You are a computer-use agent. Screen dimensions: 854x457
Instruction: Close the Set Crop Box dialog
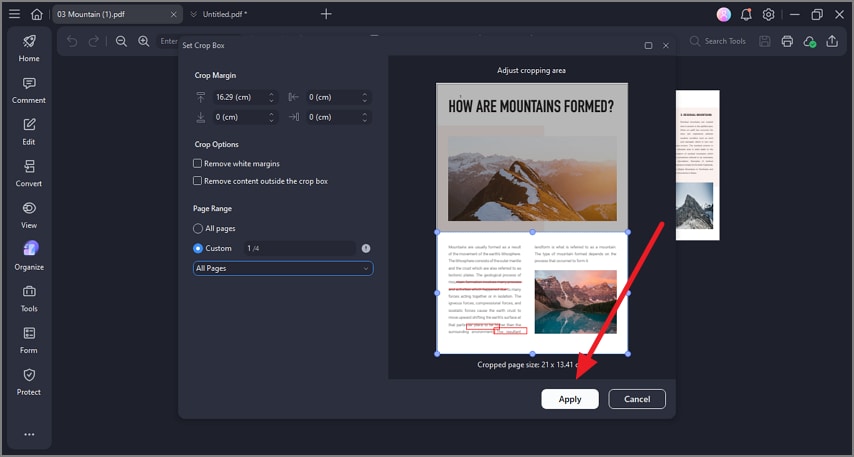[666, 46]
